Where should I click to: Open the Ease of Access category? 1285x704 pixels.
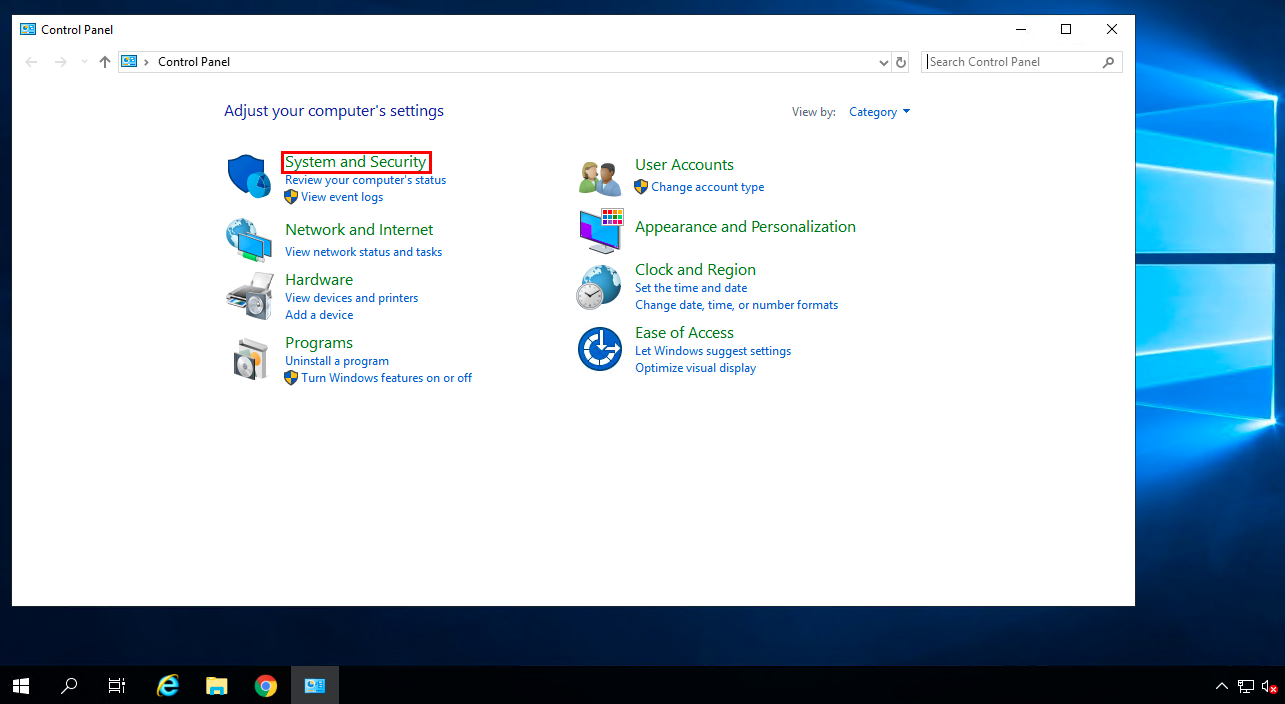685,333
